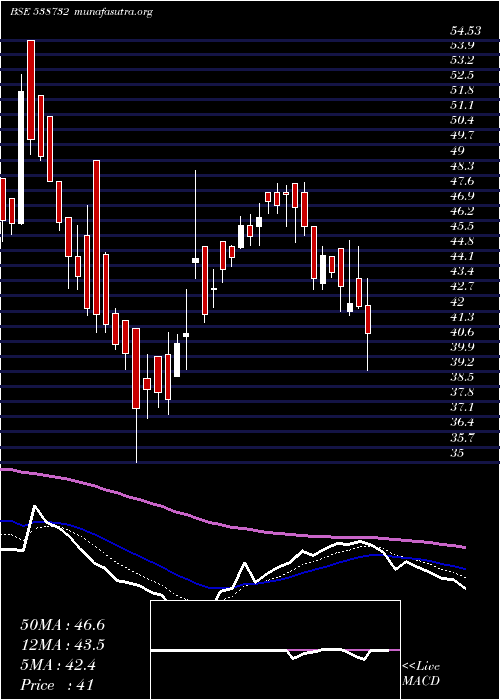Click the 37.1 price label
Viewport: 500px width, 700px height.
[x=462, y=408]
